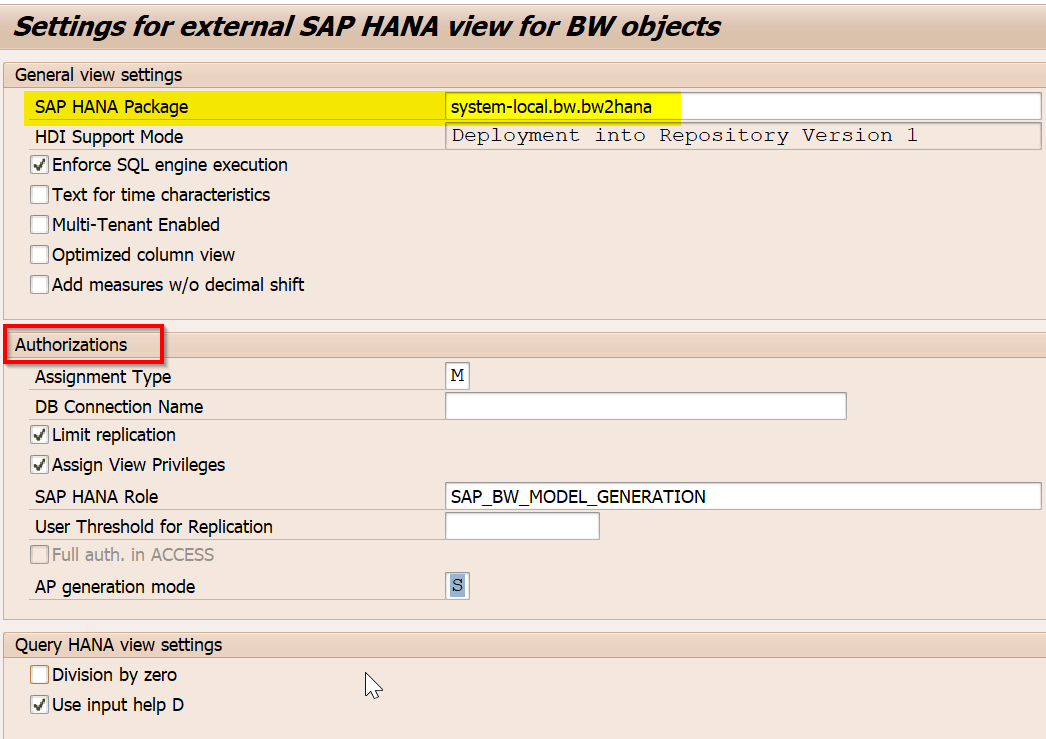The width and height of the screenshot is (1046, 739).
Task: Click the Assignment Type field showing M
Action: click(x=457, y=376)
